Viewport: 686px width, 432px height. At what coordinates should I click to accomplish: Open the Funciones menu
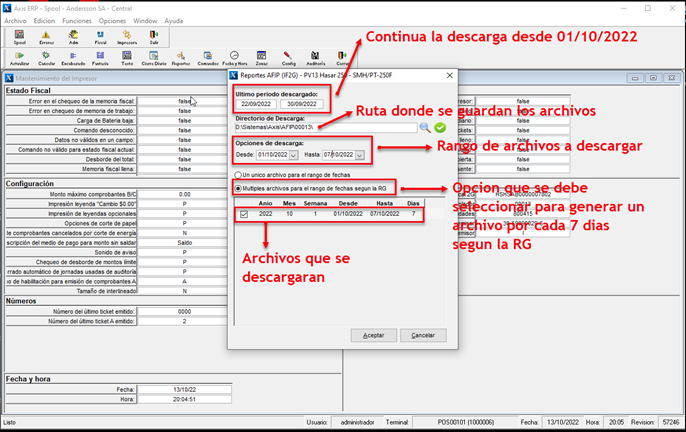click(76, 20)
